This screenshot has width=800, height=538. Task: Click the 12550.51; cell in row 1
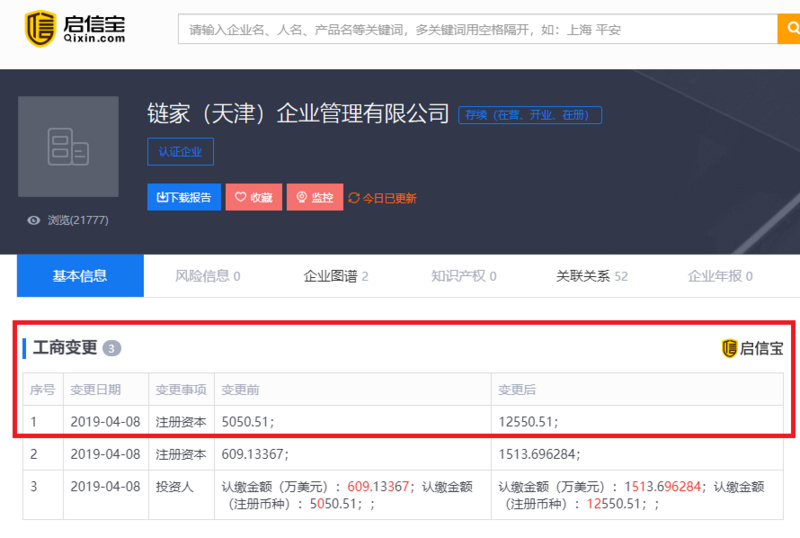coord(637,422)
